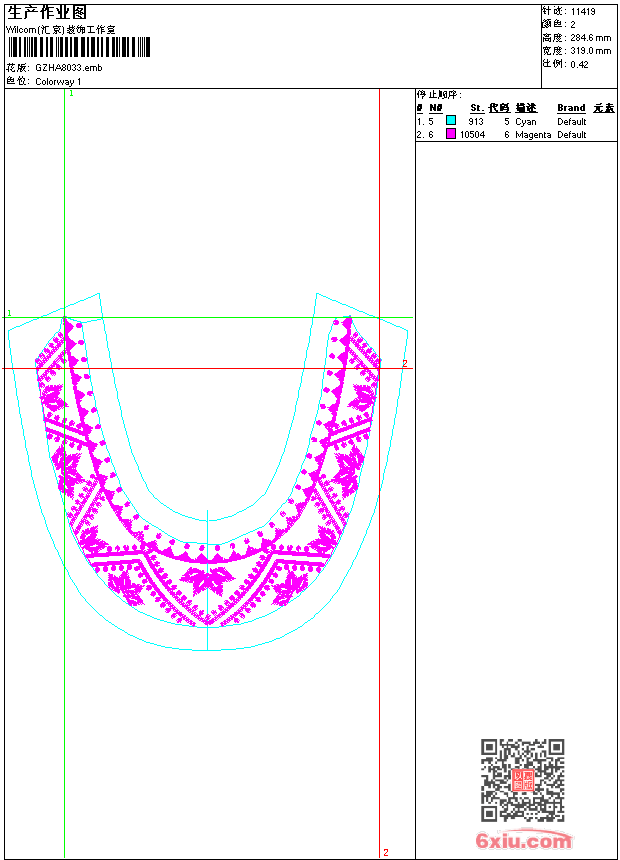Click the barcode under the studio name

tap(79, 47)
